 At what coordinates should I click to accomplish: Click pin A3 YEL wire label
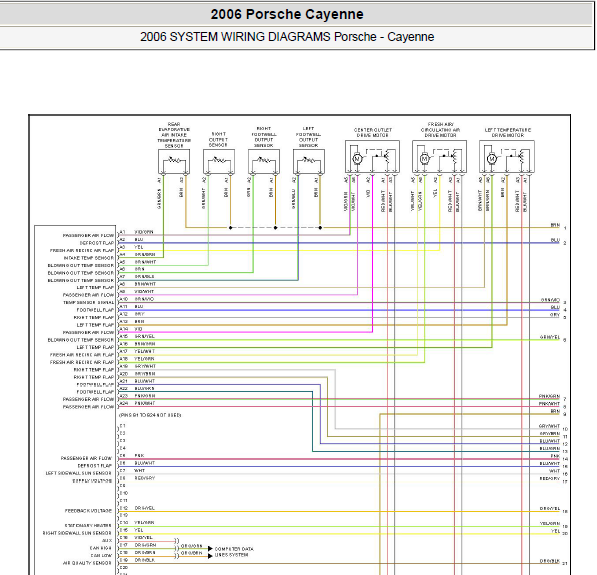[139, 247]
